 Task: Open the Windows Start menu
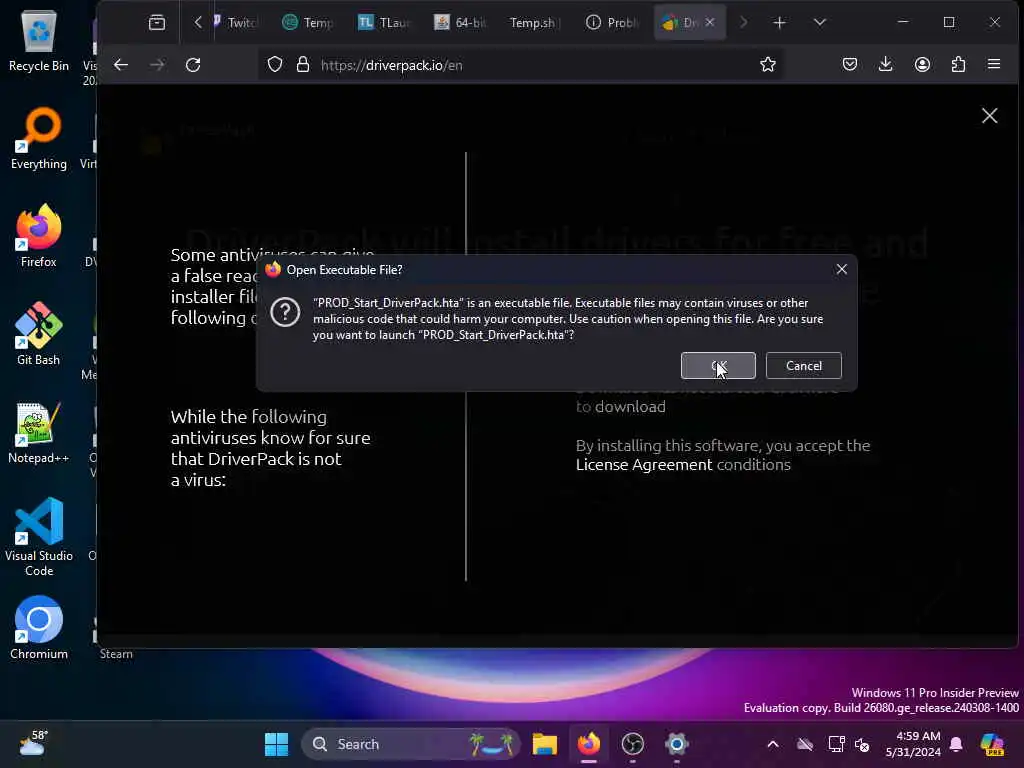[x=276, y=744]
